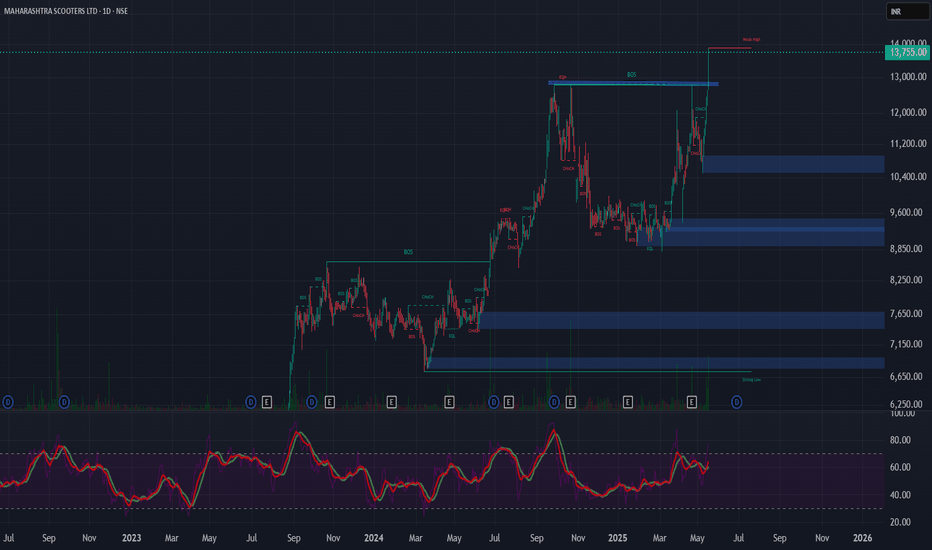Click the 7,150.00 price axis label
Screen dimensions: 932x550
(908, 344)
